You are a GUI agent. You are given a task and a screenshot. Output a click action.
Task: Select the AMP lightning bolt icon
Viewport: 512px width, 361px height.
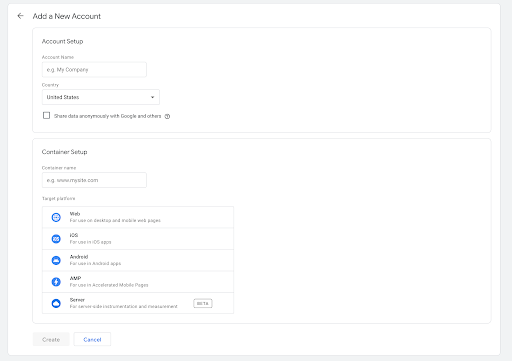click(x=56, y=282)
